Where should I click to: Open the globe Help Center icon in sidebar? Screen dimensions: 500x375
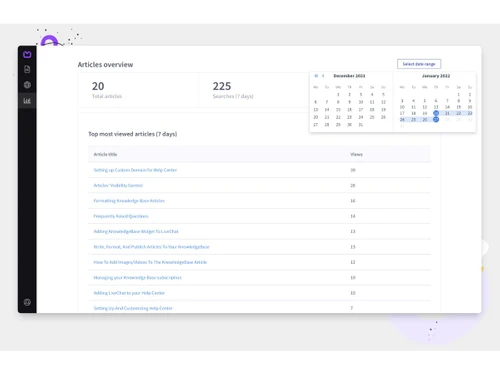[x=27, y=85]
